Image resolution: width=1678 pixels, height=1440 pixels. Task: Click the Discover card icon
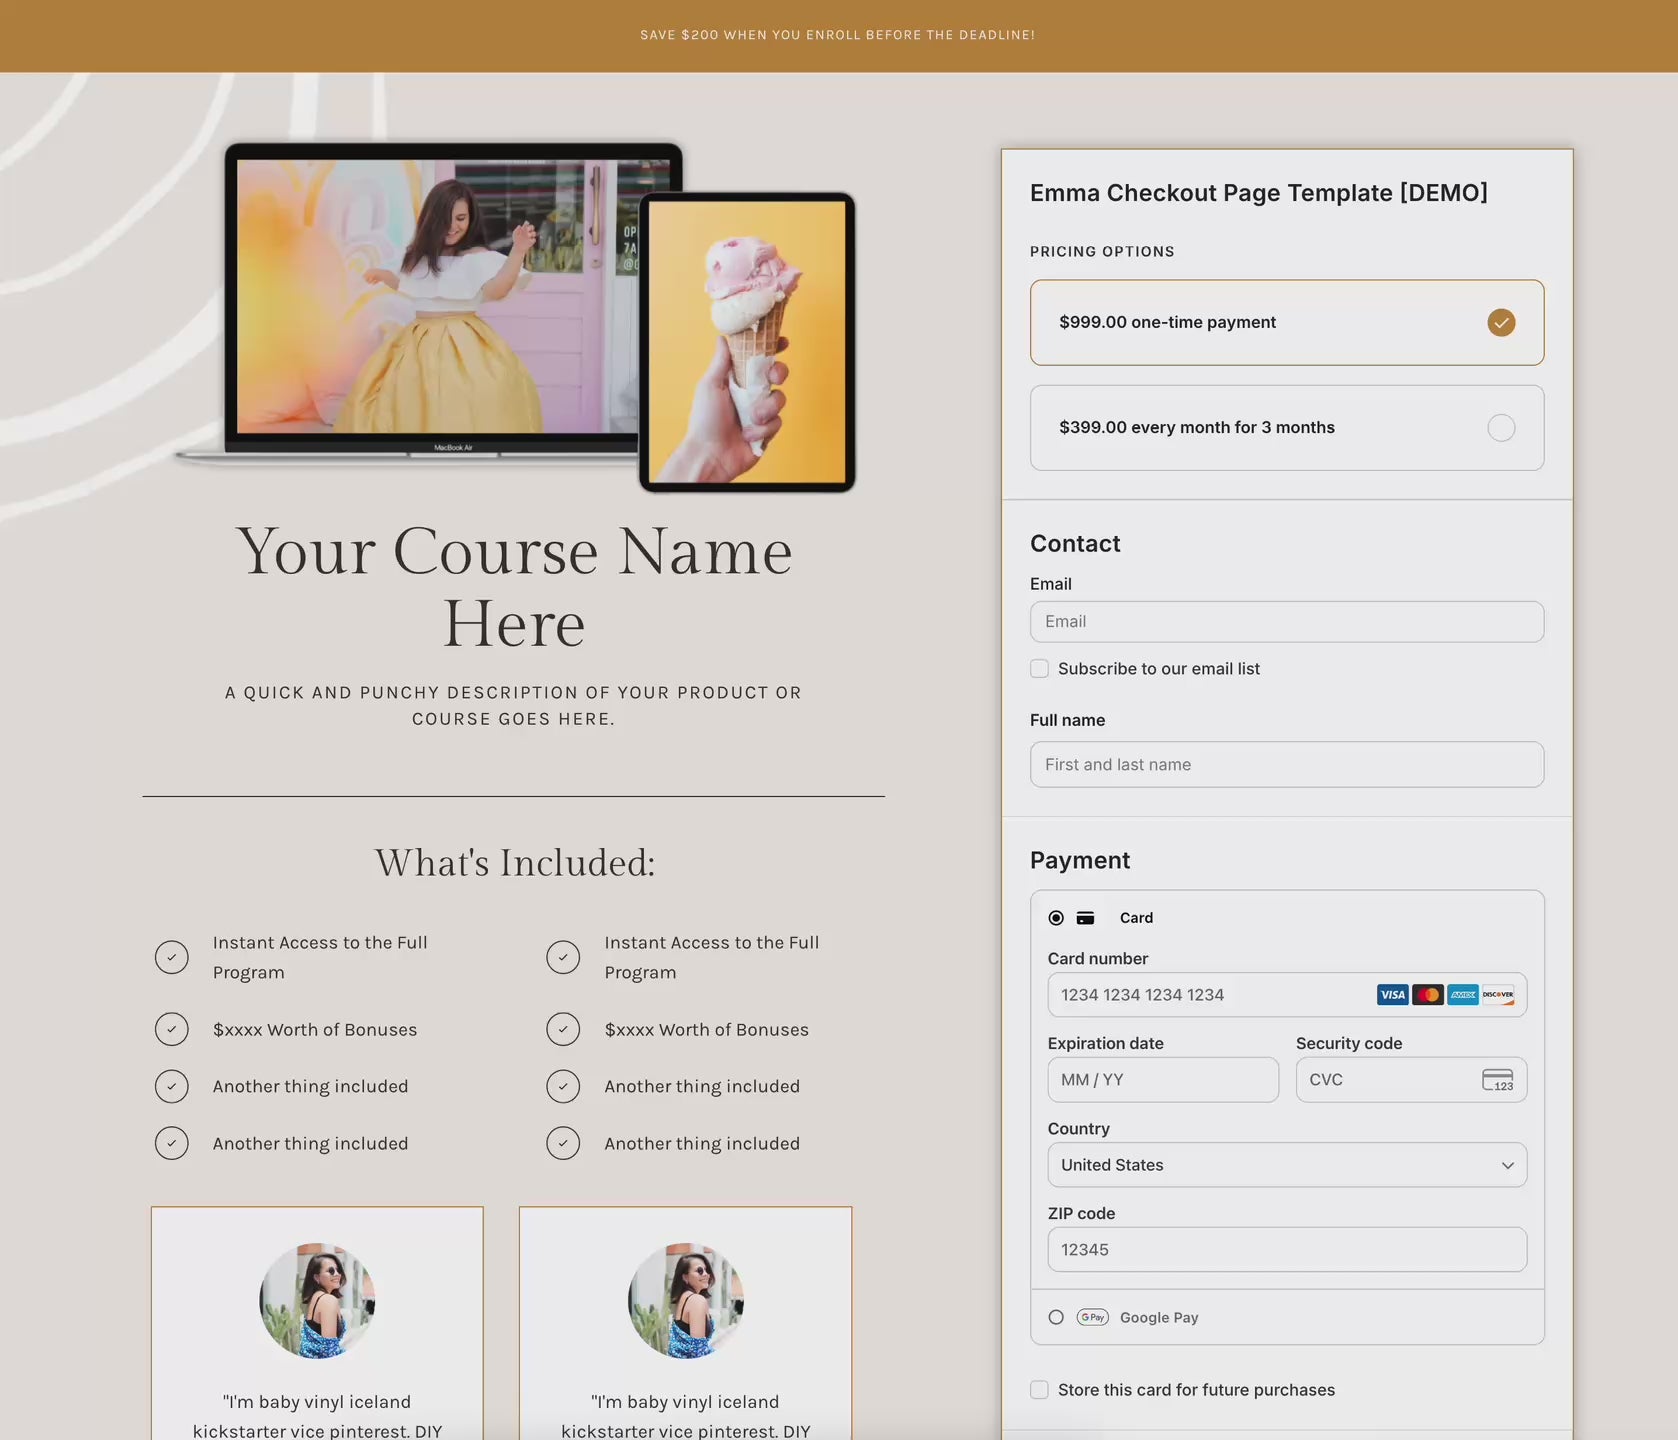(1498, 995)
